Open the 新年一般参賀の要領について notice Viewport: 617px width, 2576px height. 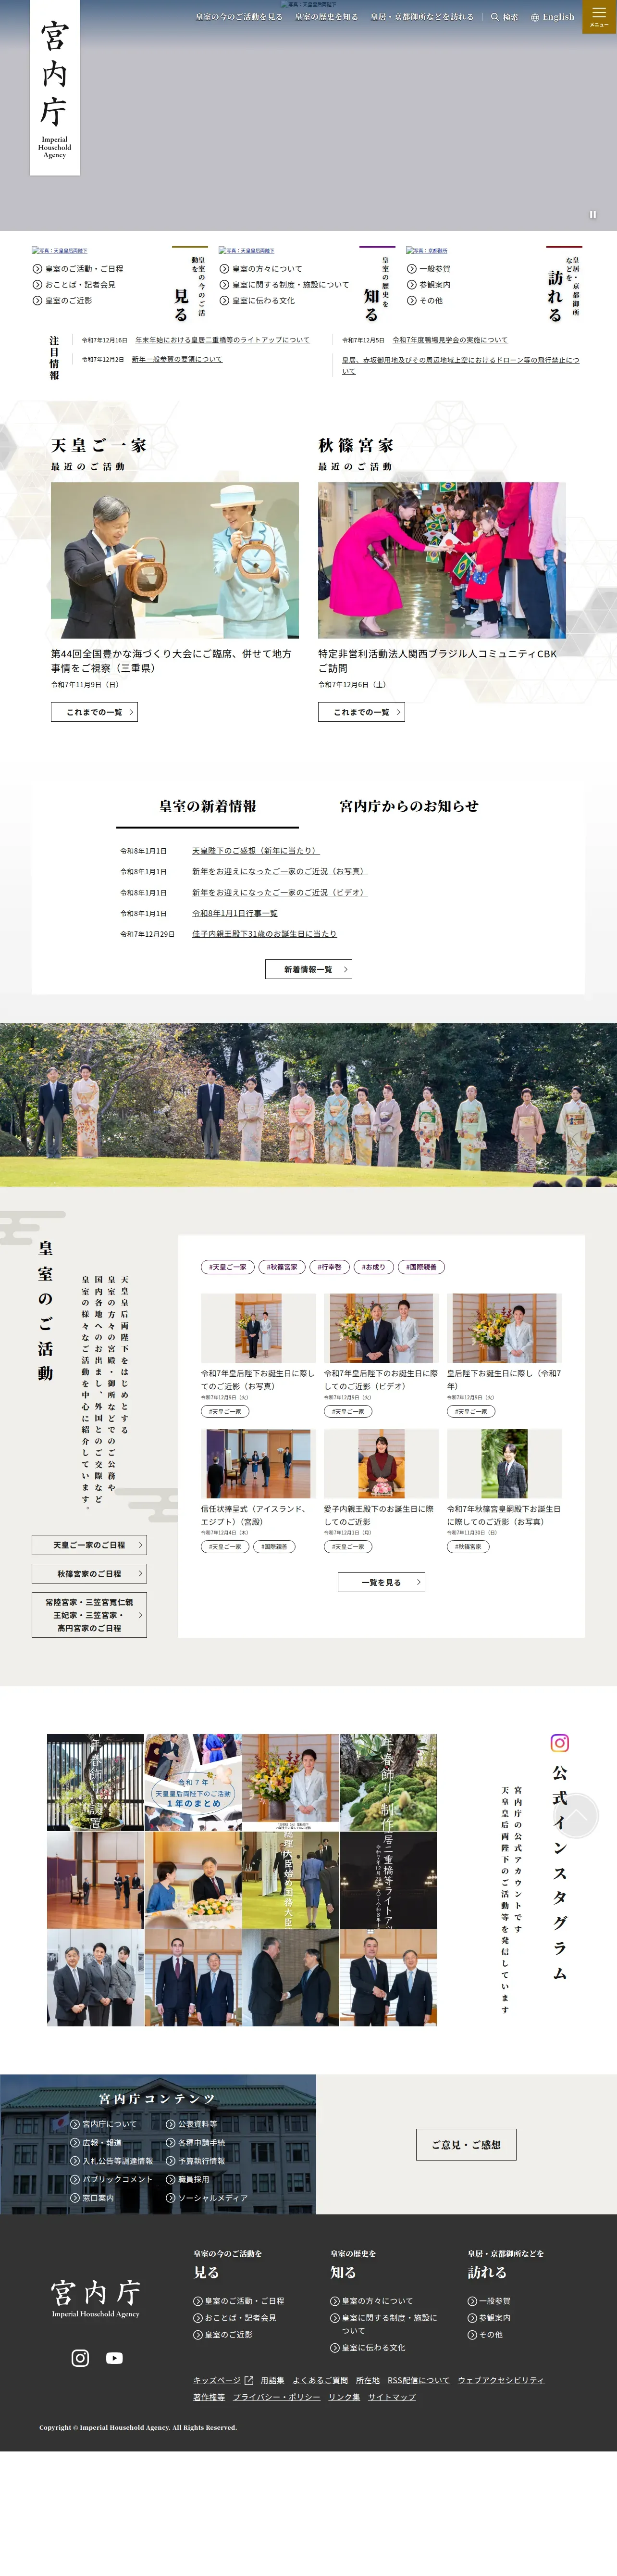177,359
